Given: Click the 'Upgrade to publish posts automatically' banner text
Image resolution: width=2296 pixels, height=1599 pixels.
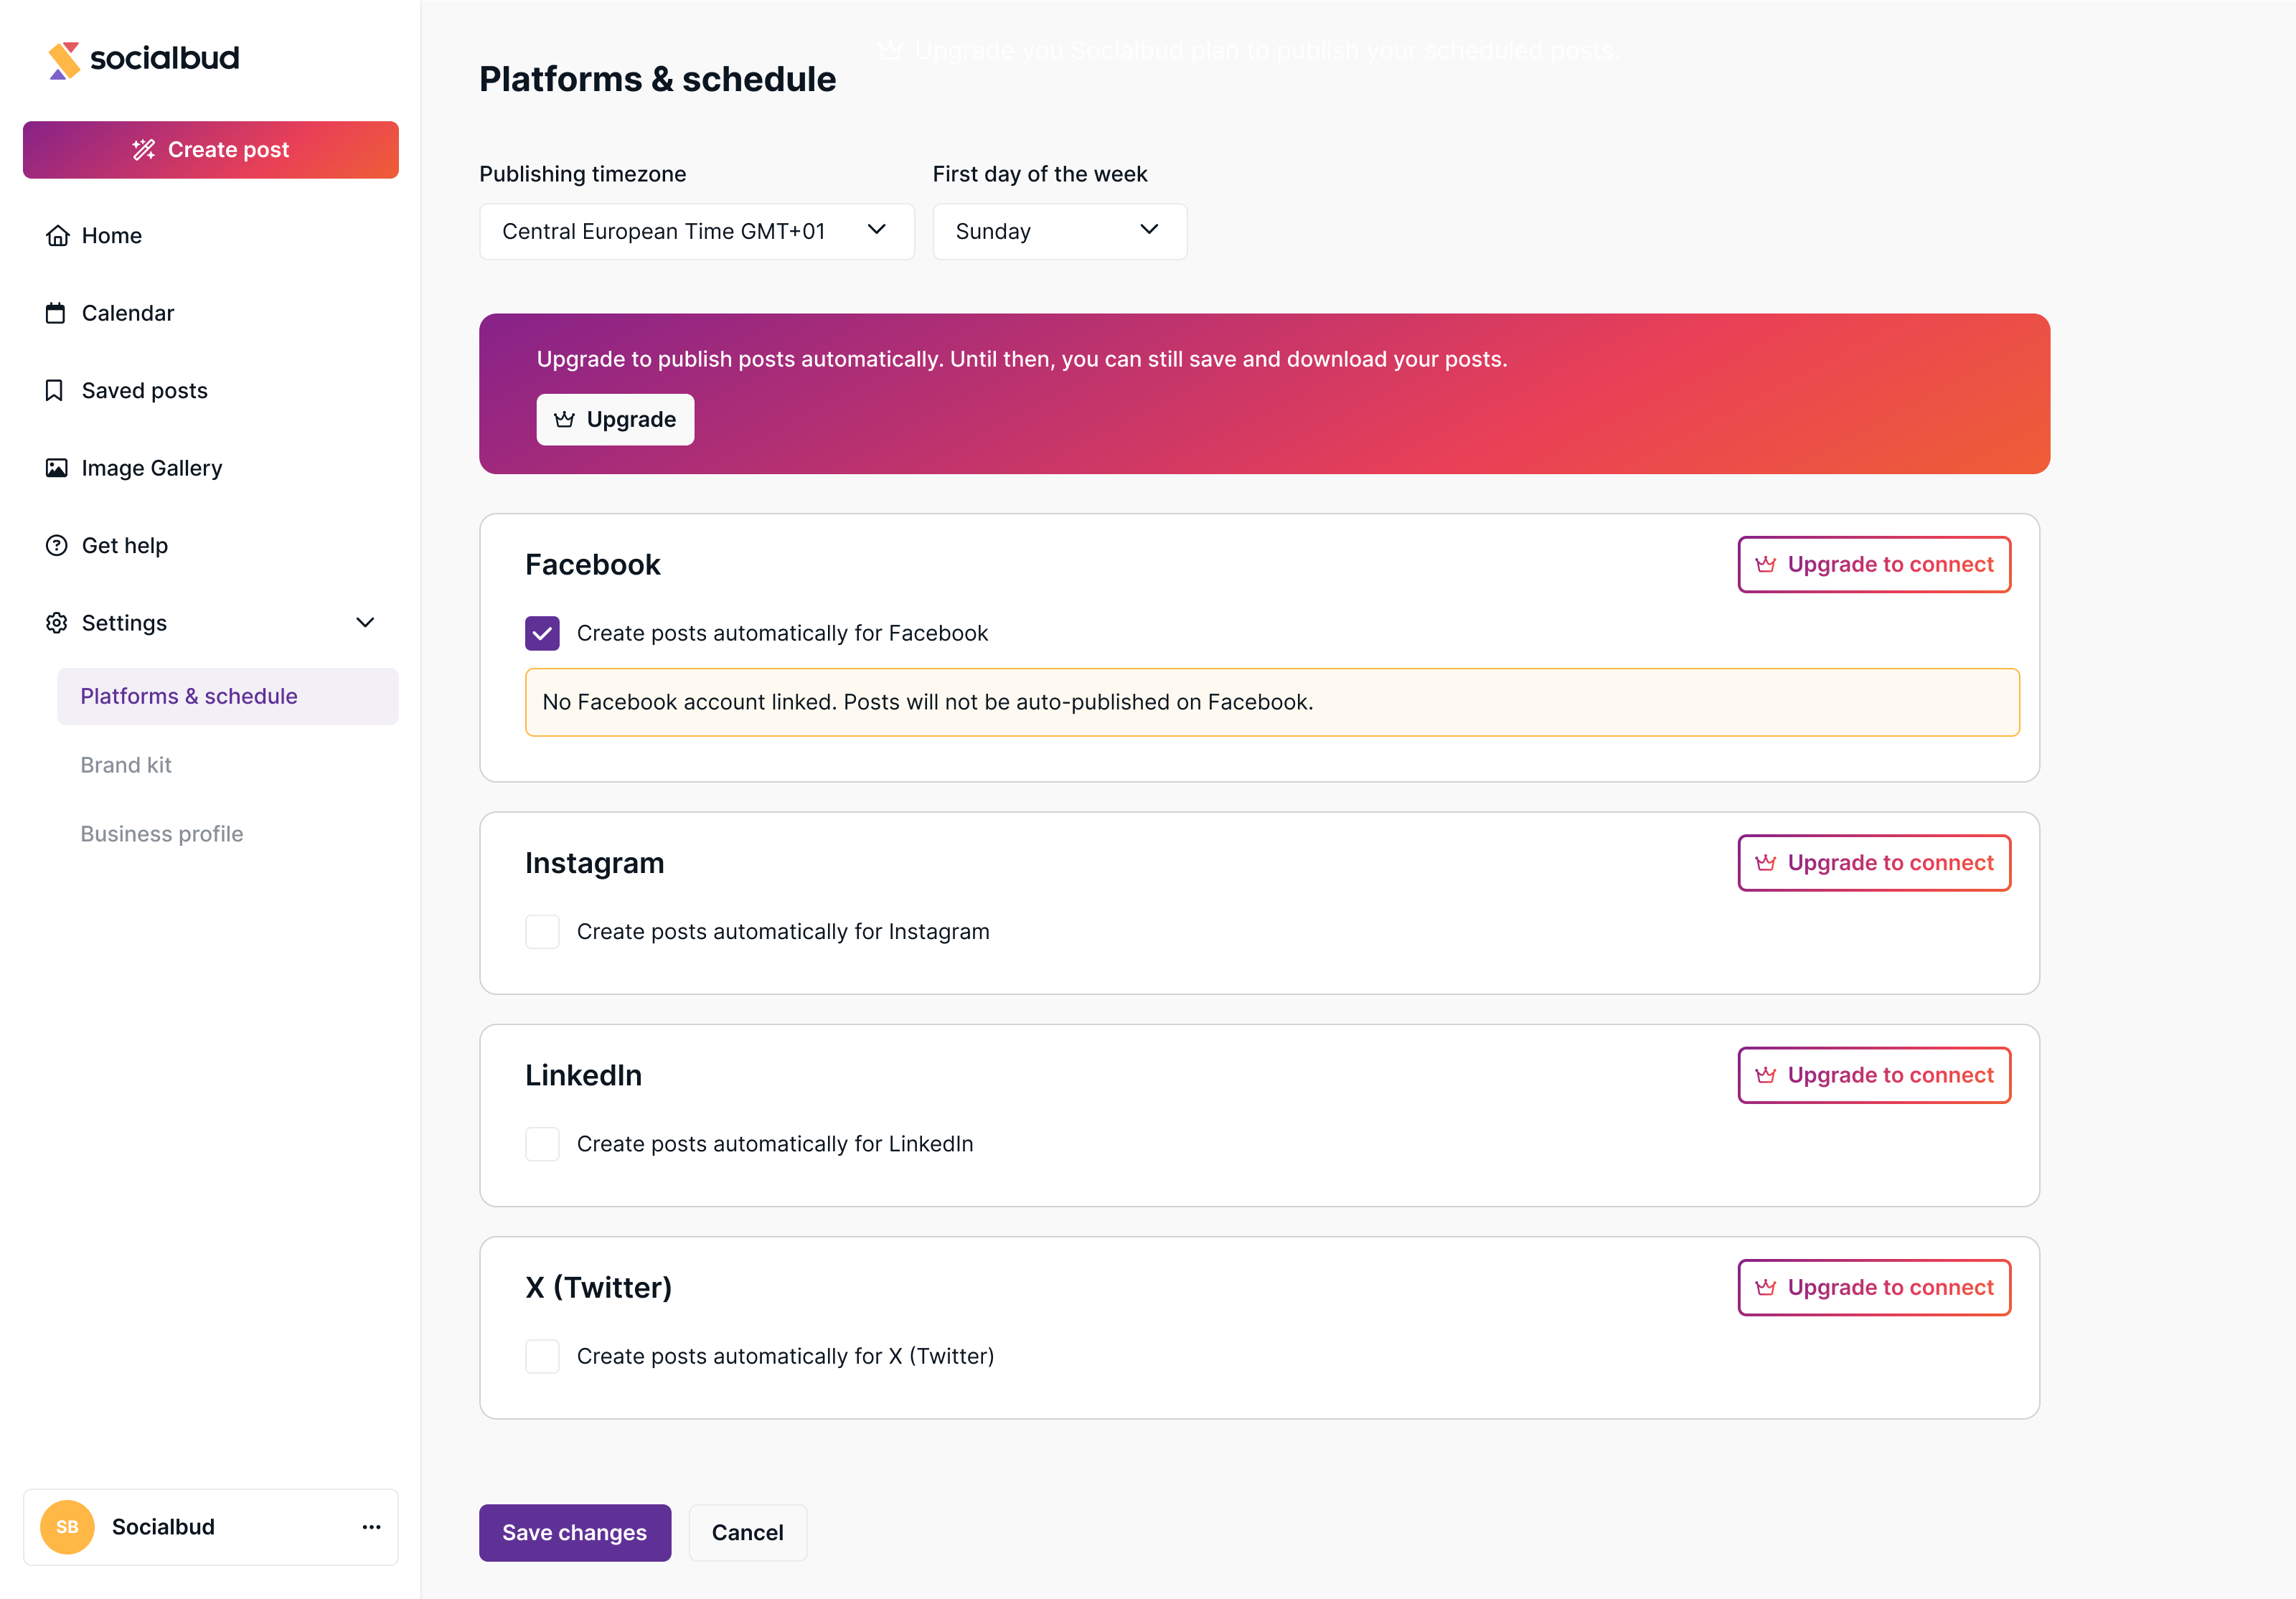Looking at the screenshot, I should 1021,359.
